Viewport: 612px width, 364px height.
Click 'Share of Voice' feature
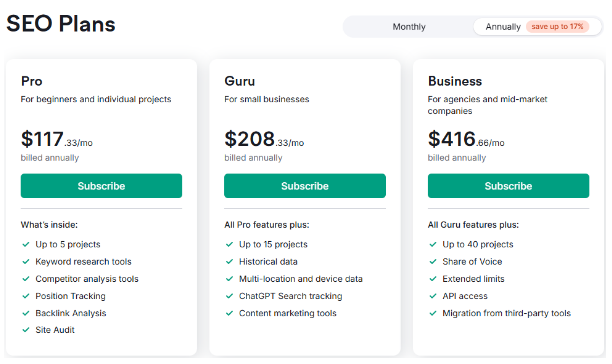(472, 261)
